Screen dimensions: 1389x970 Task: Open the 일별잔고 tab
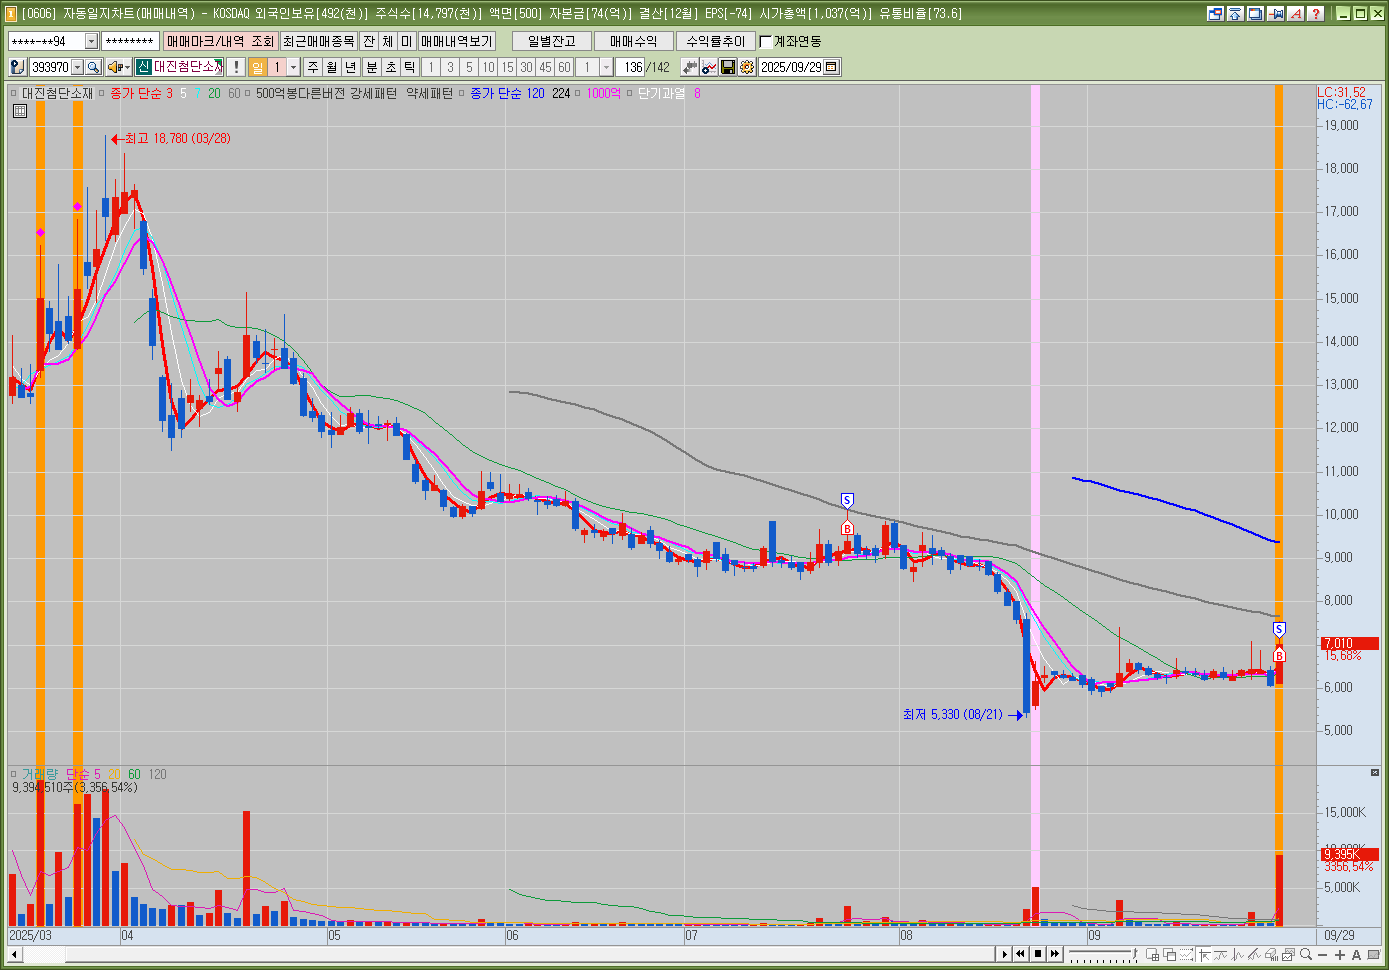[x=552, y=41]
